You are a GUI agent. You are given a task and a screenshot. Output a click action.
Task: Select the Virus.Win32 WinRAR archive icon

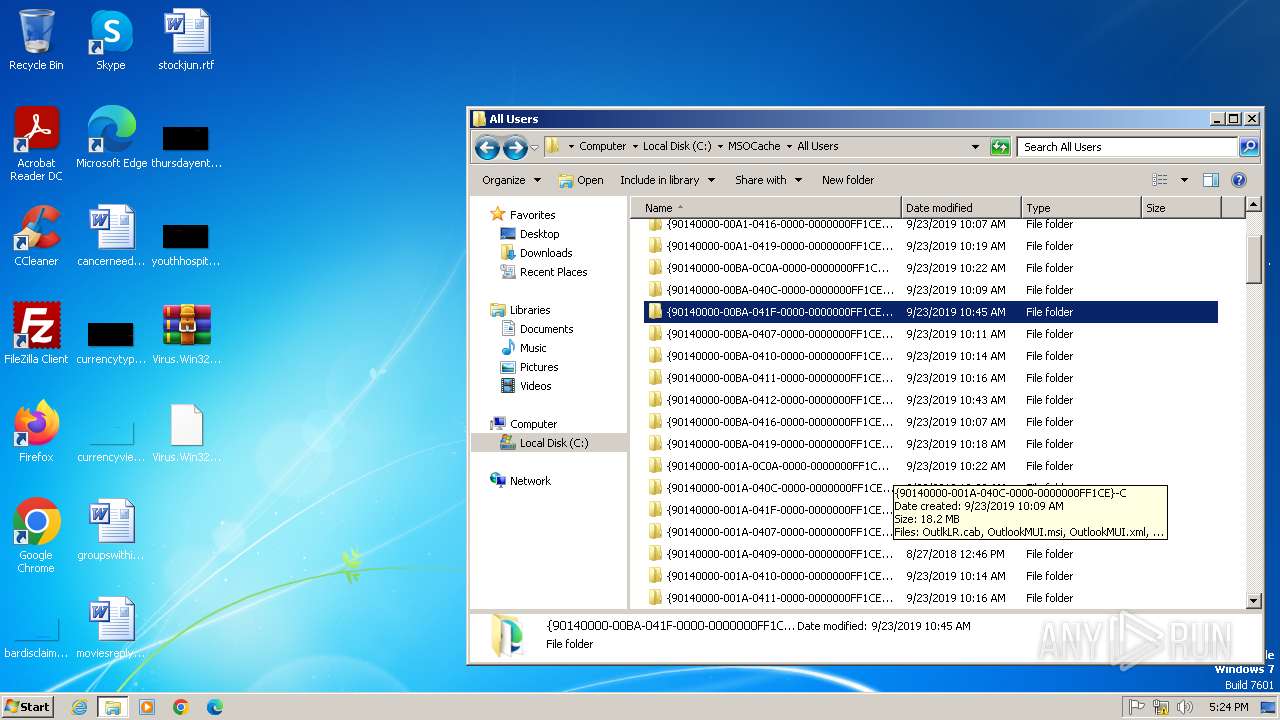pos(186,334)
